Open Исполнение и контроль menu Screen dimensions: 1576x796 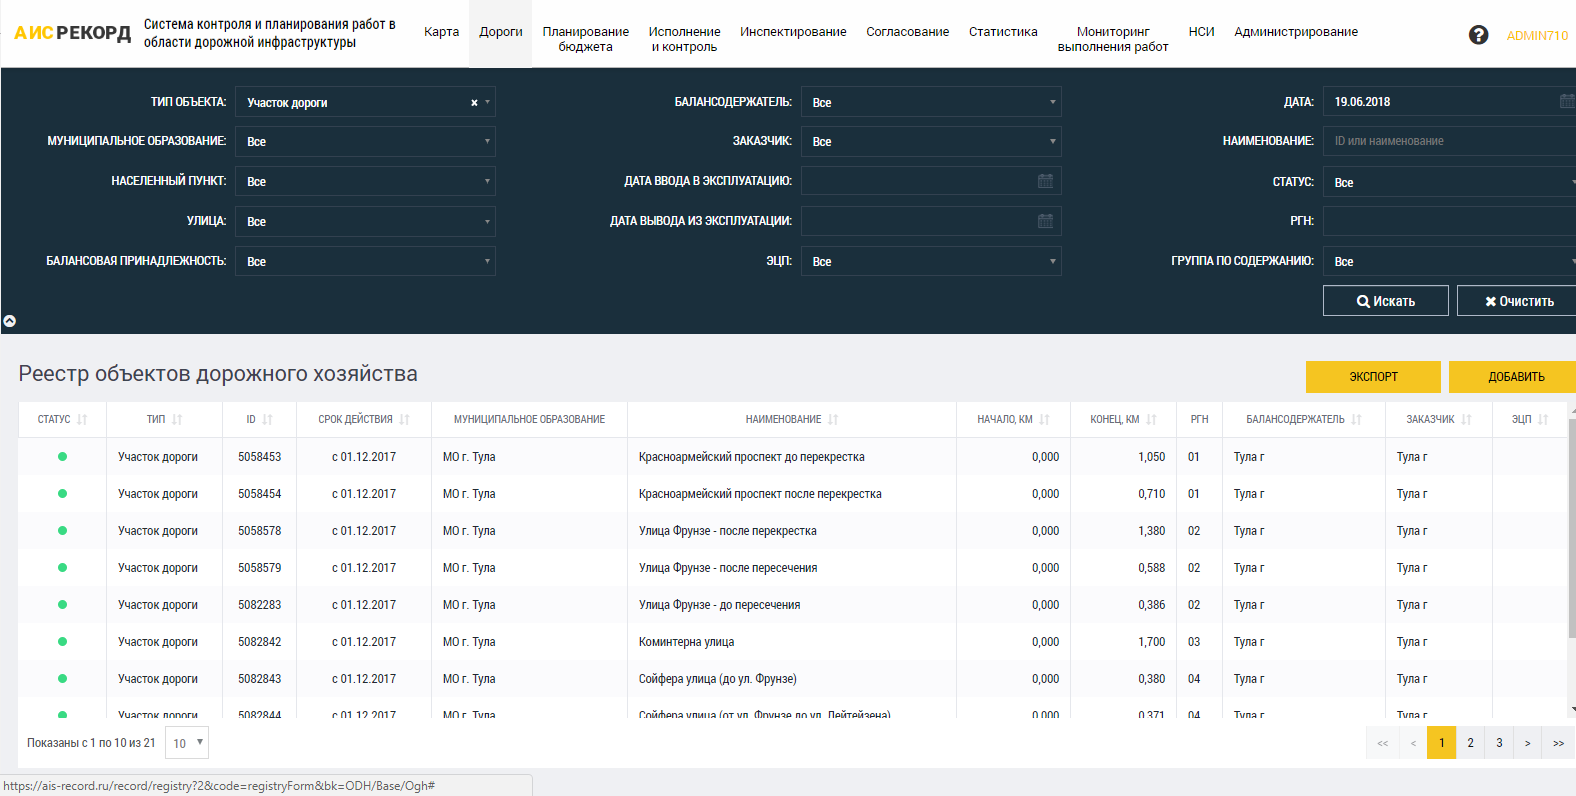pyautogui.click(x=684, y=39)
